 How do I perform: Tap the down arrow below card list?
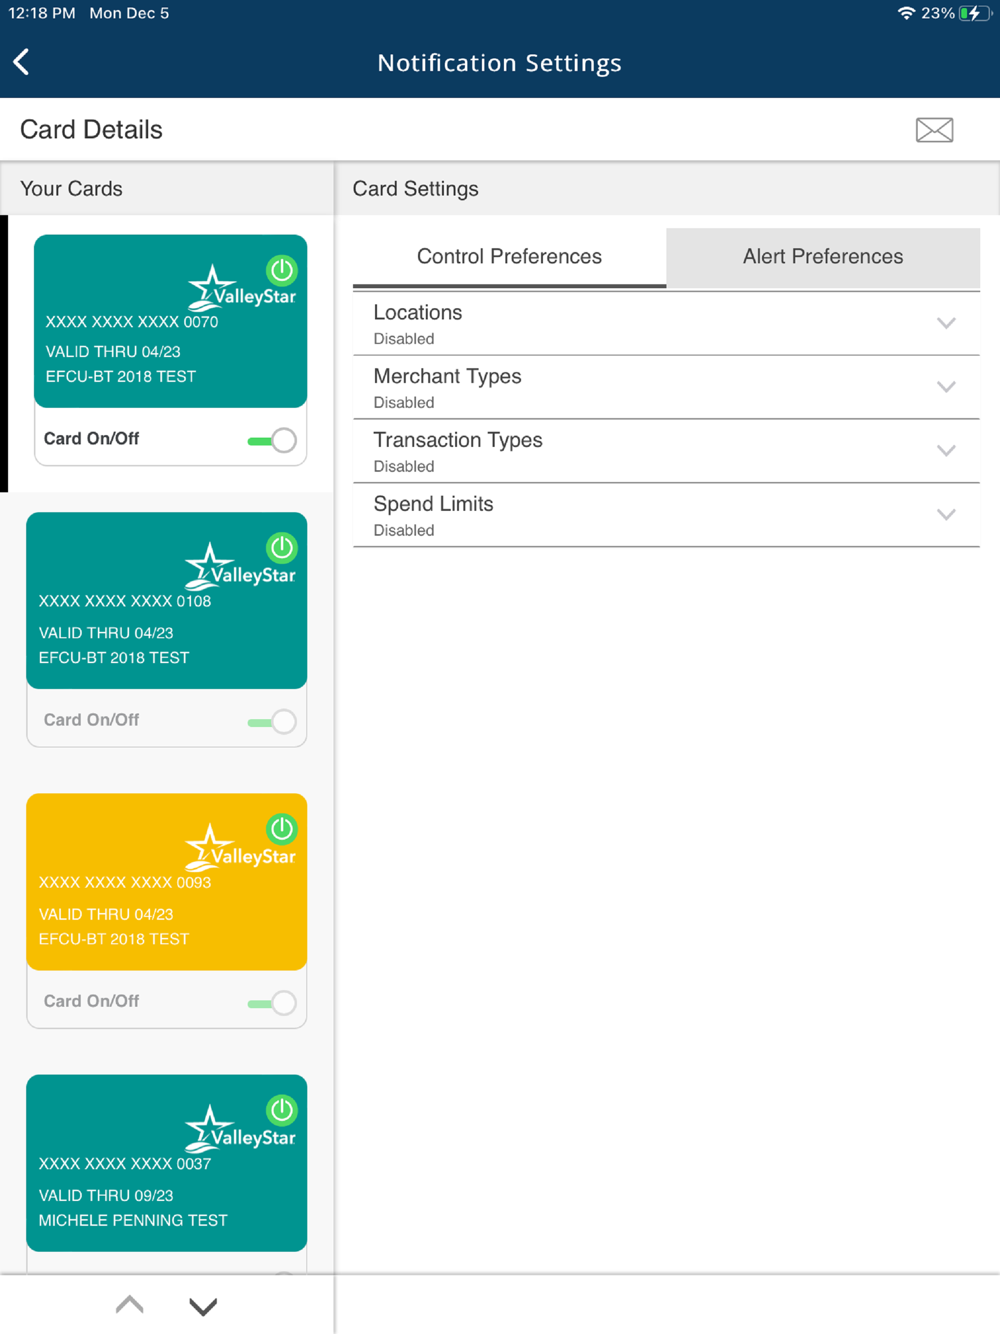pyautogui.click(x=203, y=1306)
